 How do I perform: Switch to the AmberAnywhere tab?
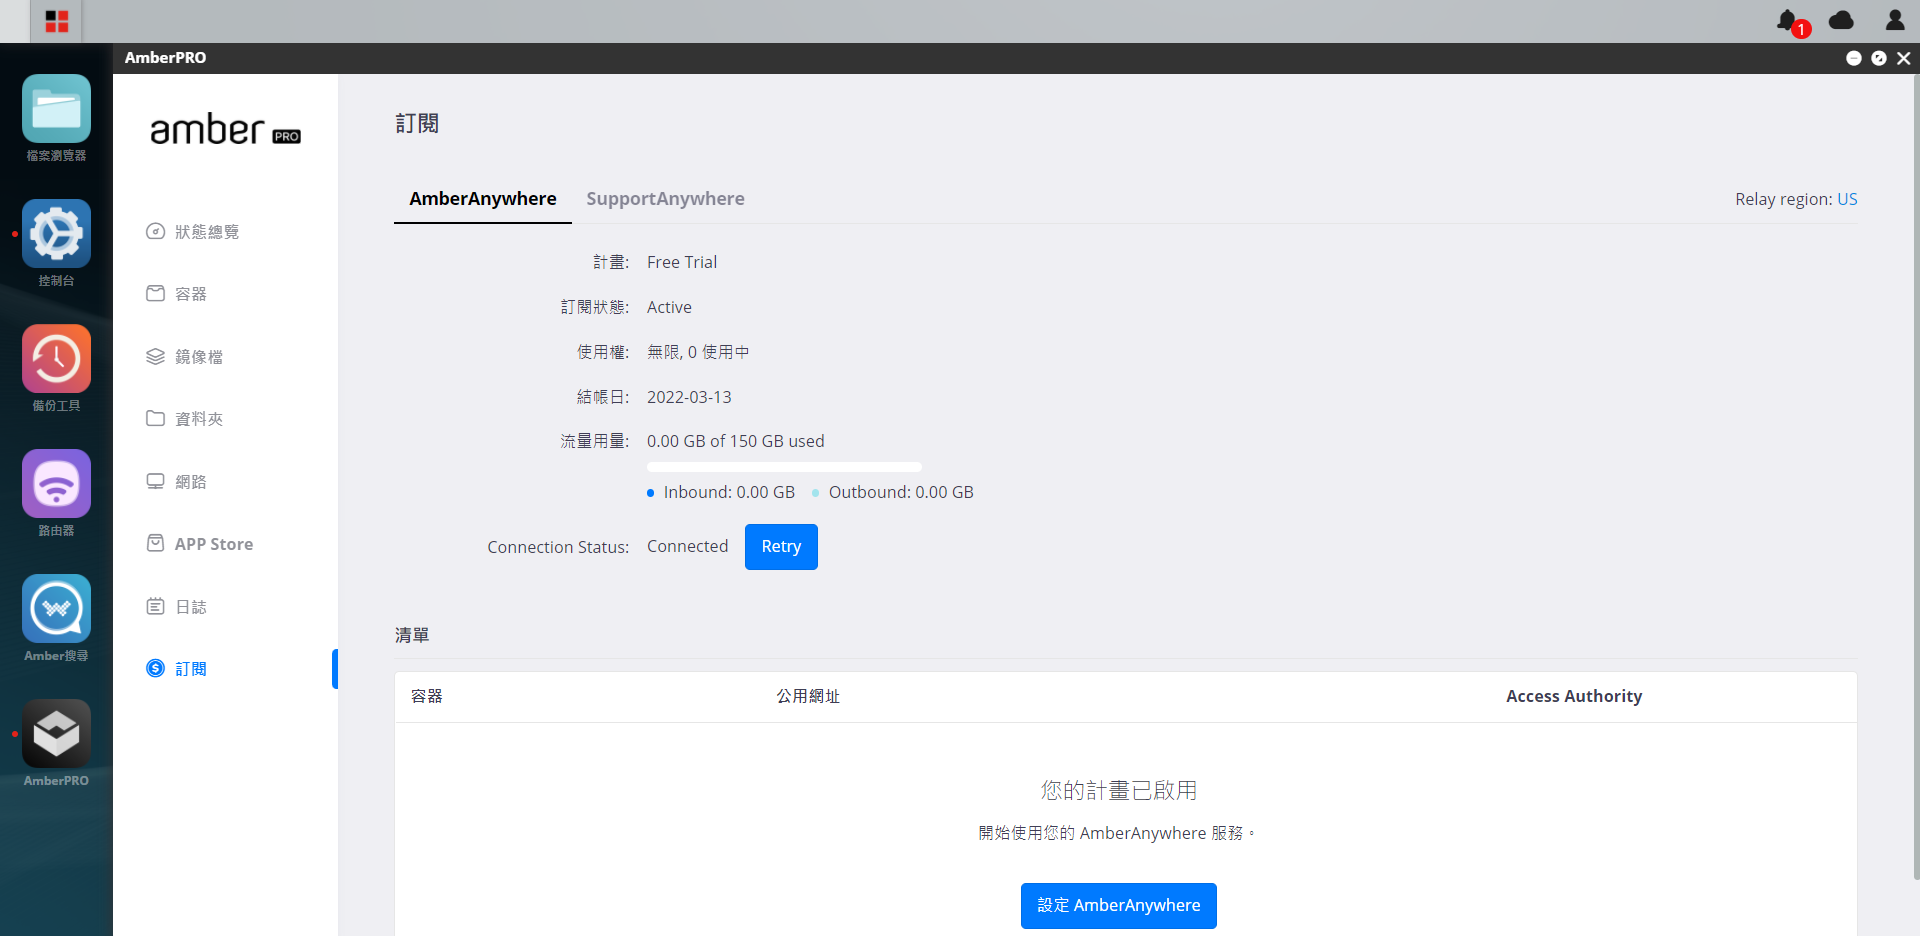pyautogui.click(x=483, y=199)
